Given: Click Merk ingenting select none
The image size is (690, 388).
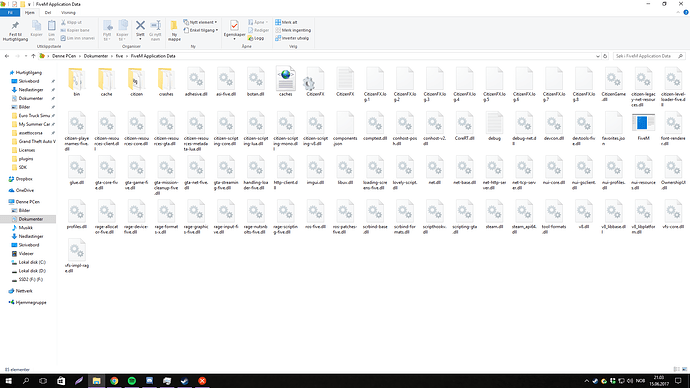Looking at the screenshot, I should coord(293,30).
